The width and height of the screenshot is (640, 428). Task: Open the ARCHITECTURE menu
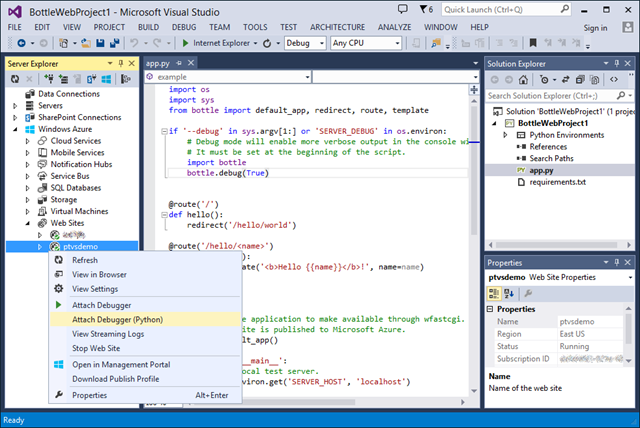tap(337, 28)
